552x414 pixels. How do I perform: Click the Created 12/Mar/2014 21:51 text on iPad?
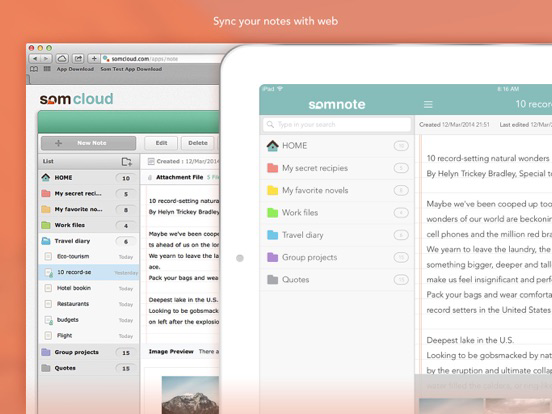pyautogui.click(x=454, y=125)
